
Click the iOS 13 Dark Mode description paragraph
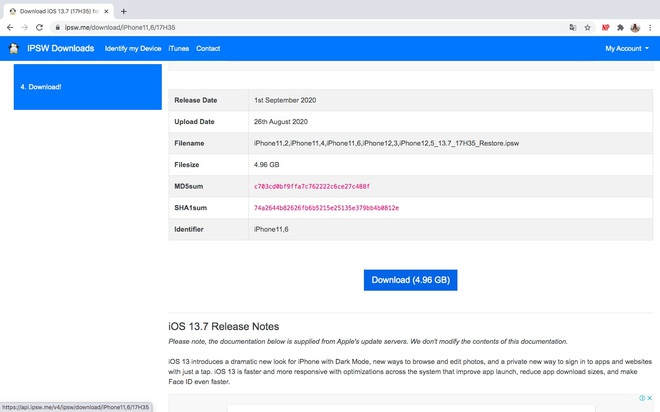click(x=410, y=372)
